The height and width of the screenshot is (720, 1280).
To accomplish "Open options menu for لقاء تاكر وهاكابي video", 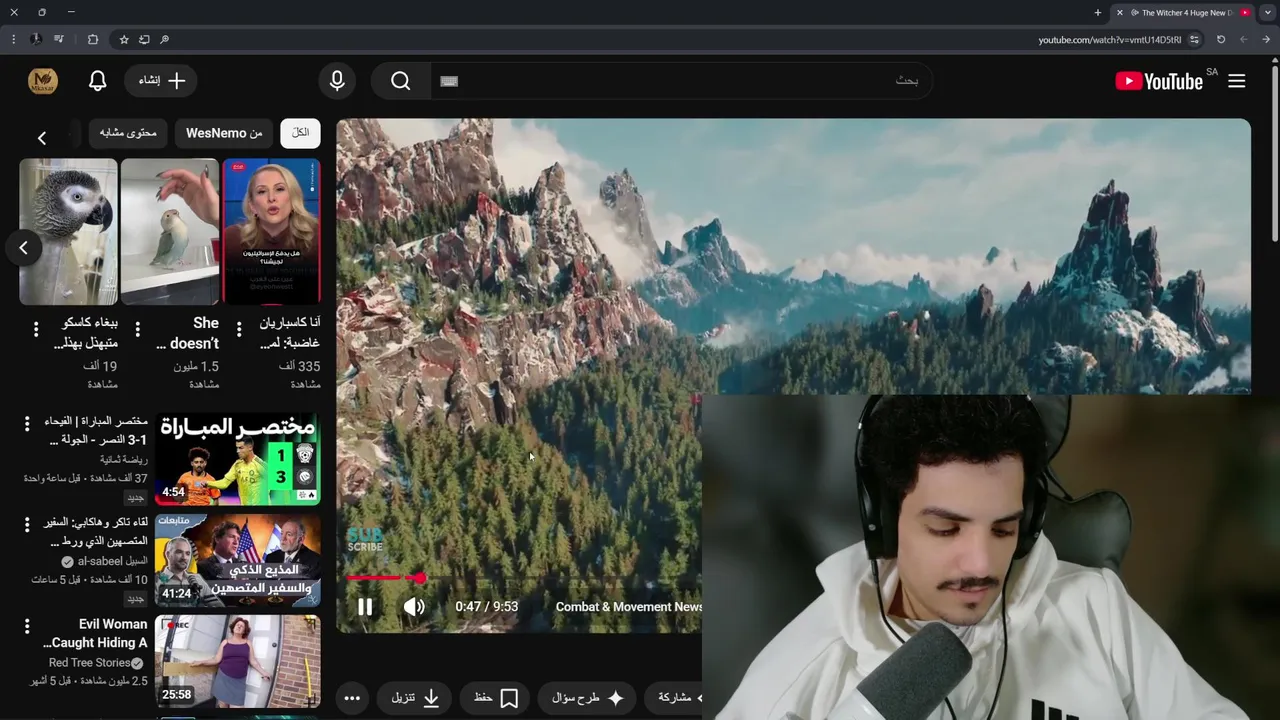I will (x=27, y=524).
